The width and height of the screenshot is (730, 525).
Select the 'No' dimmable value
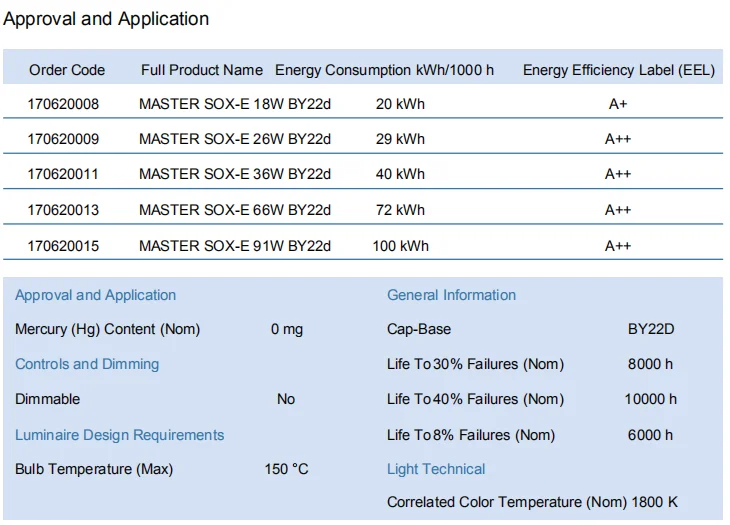286,399
